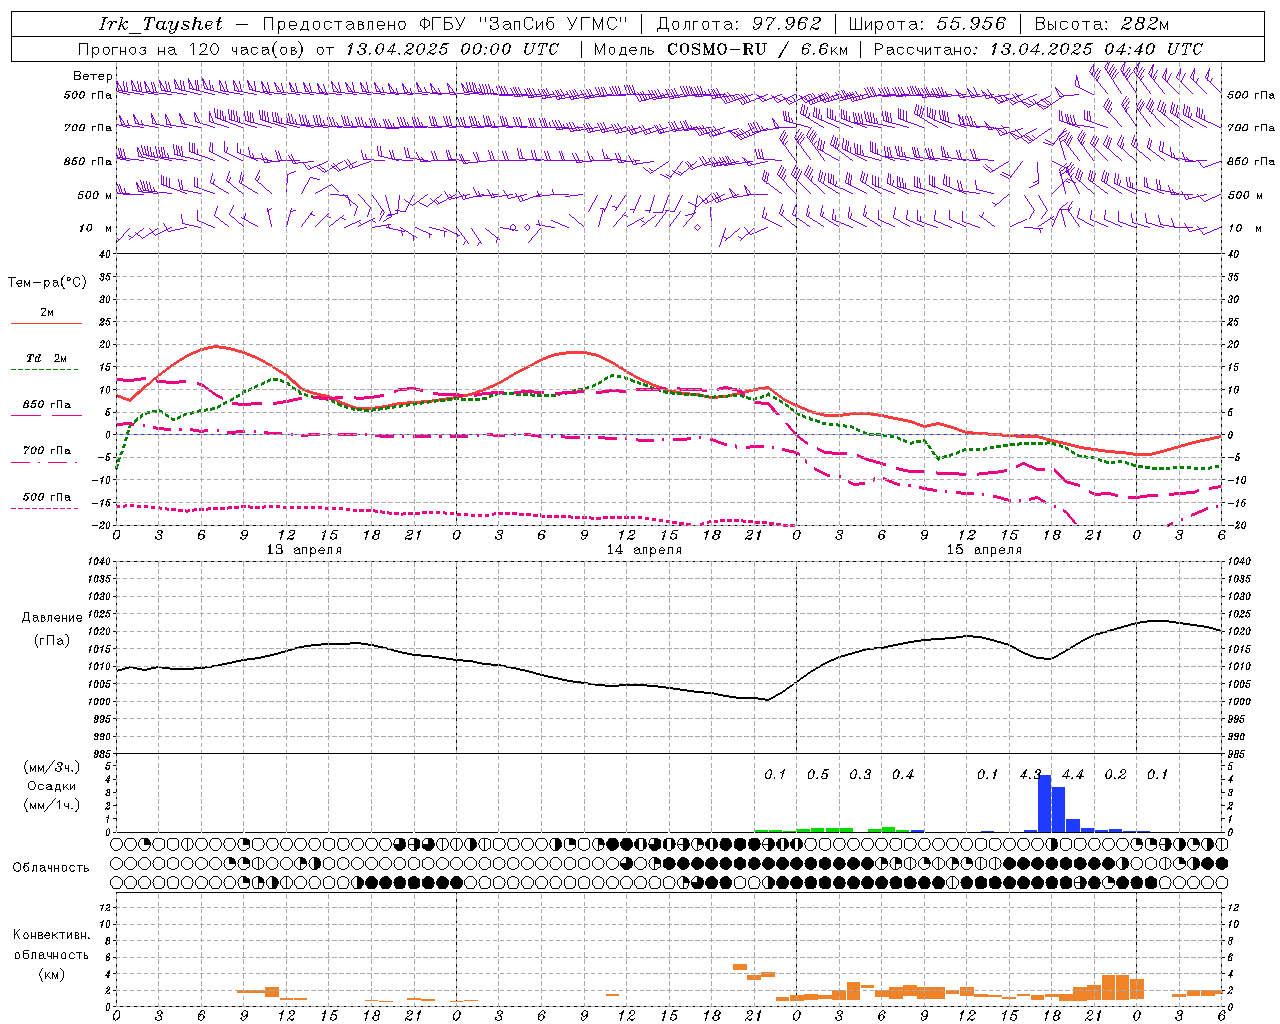1280x1024 pixels.
Task: Click the station title Irk_Tayshet
Action: pyautogui.click(x=162, y=24)
